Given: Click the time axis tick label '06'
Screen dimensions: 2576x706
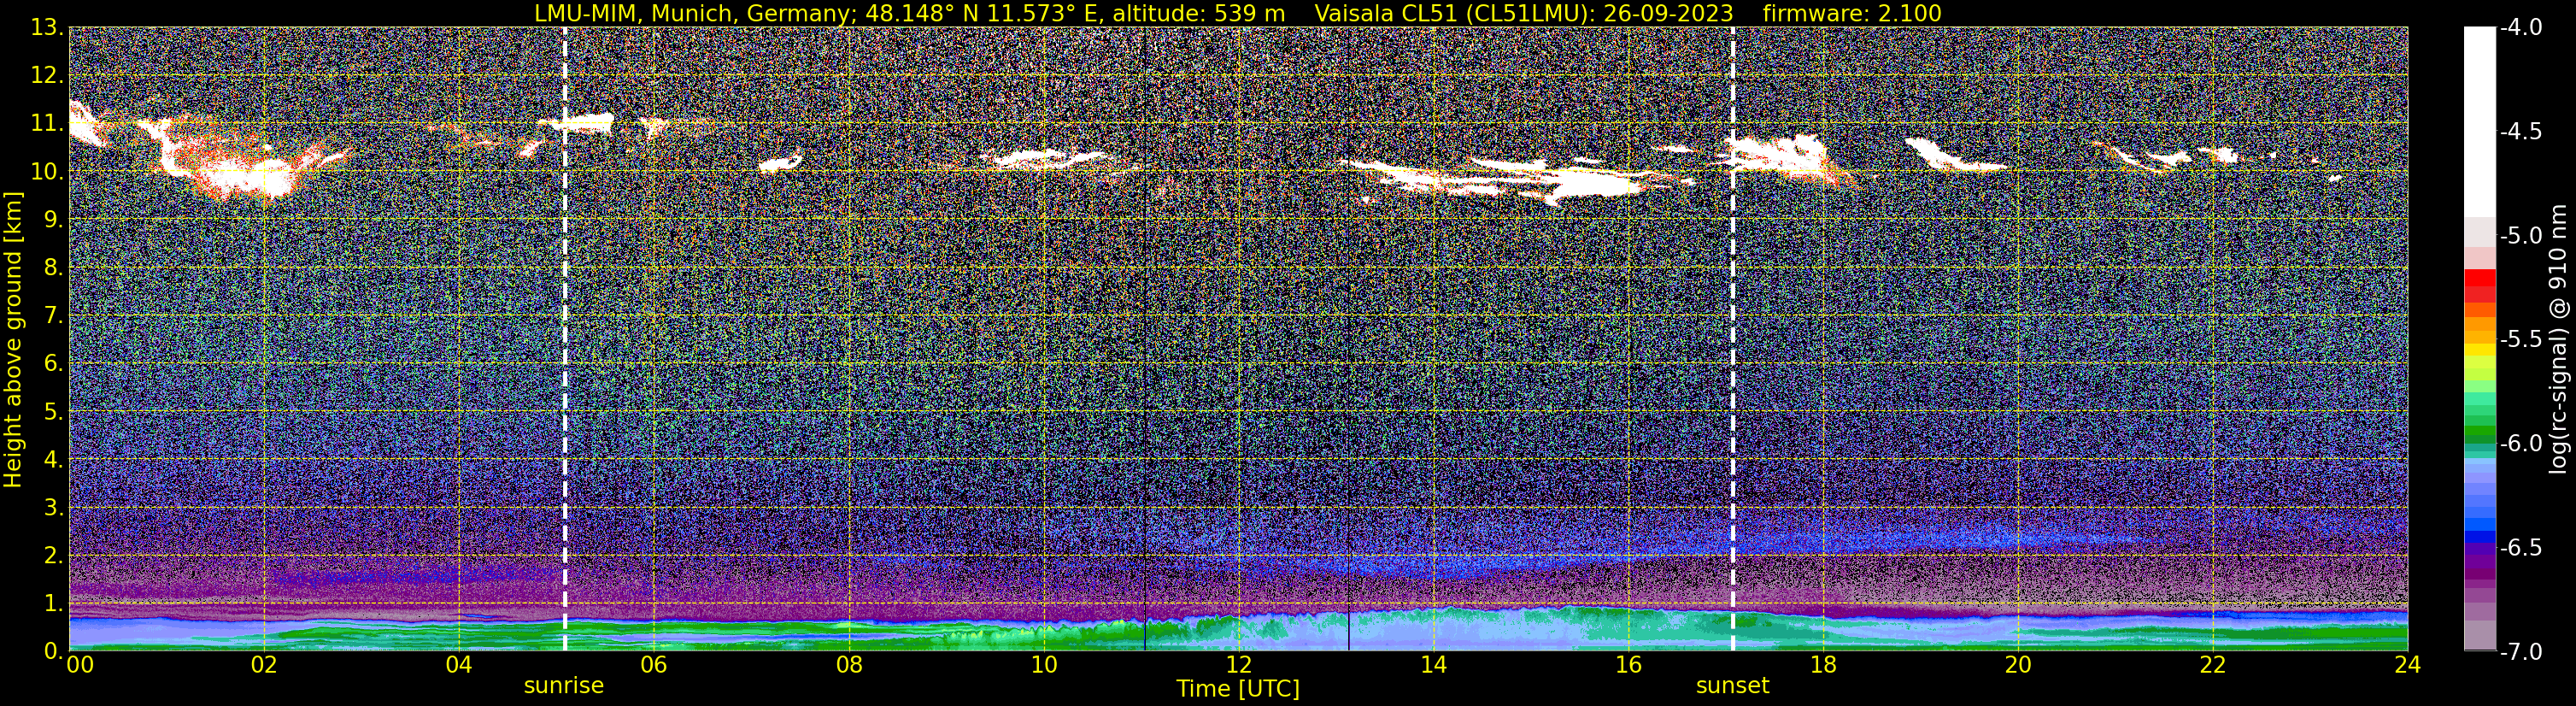Looking at the screenshot, I should (653, 665).
